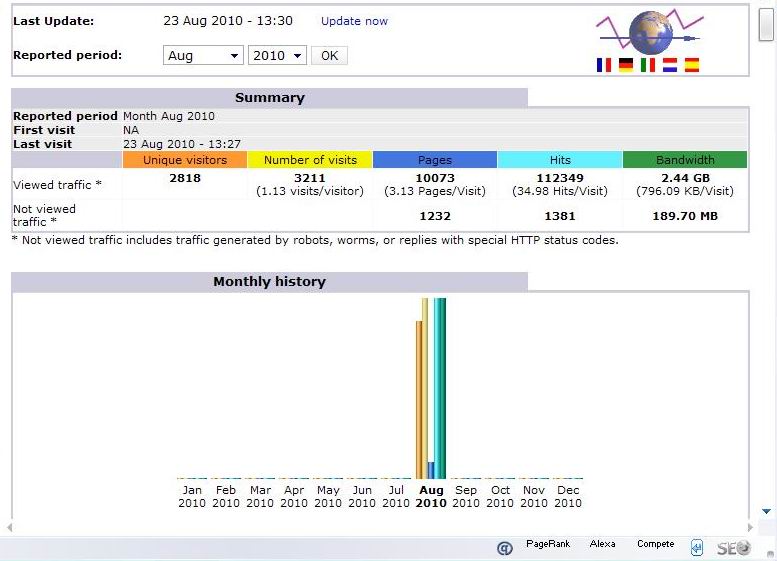Click the unique visitors value 2818
Image resolution: width=777 pixels, height=561 pixels.
185,178
